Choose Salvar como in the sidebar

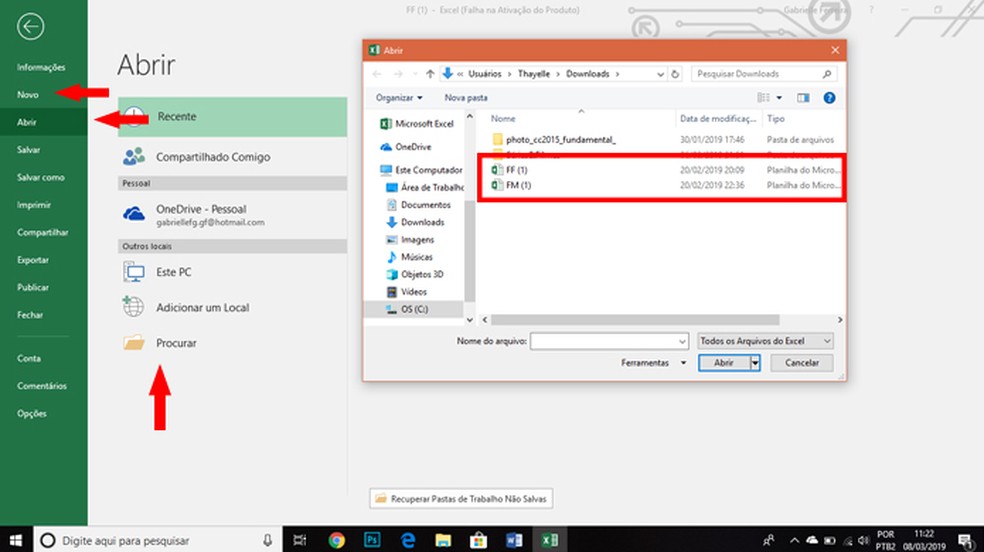coord(40,178)
